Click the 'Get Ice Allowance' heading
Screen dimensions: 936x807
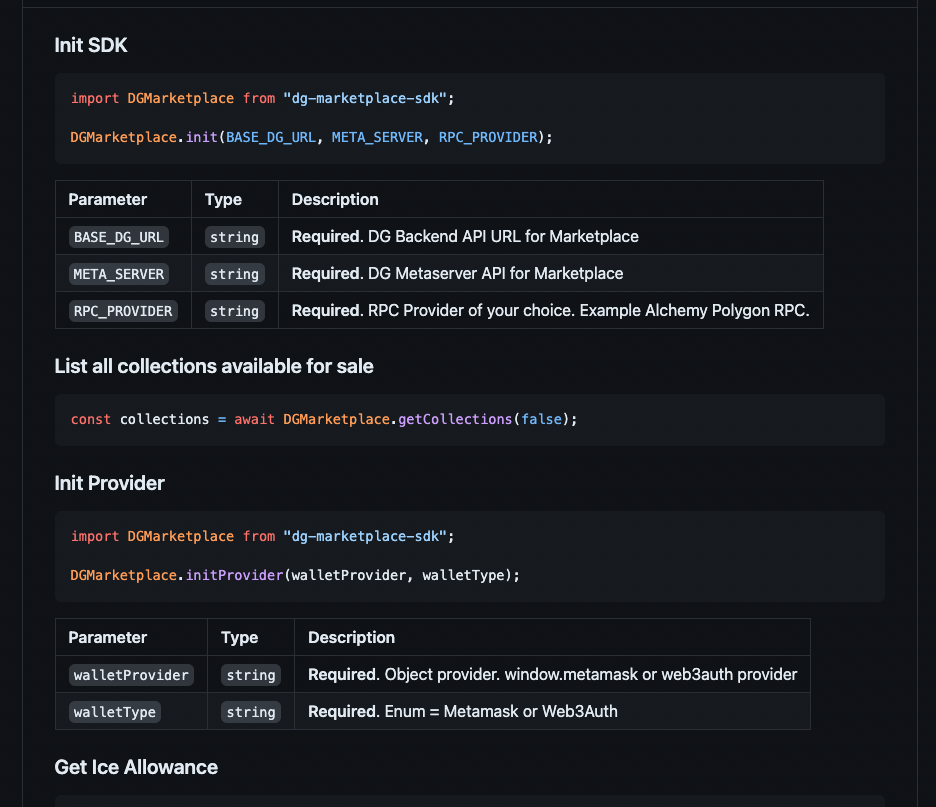coord(136,767)
